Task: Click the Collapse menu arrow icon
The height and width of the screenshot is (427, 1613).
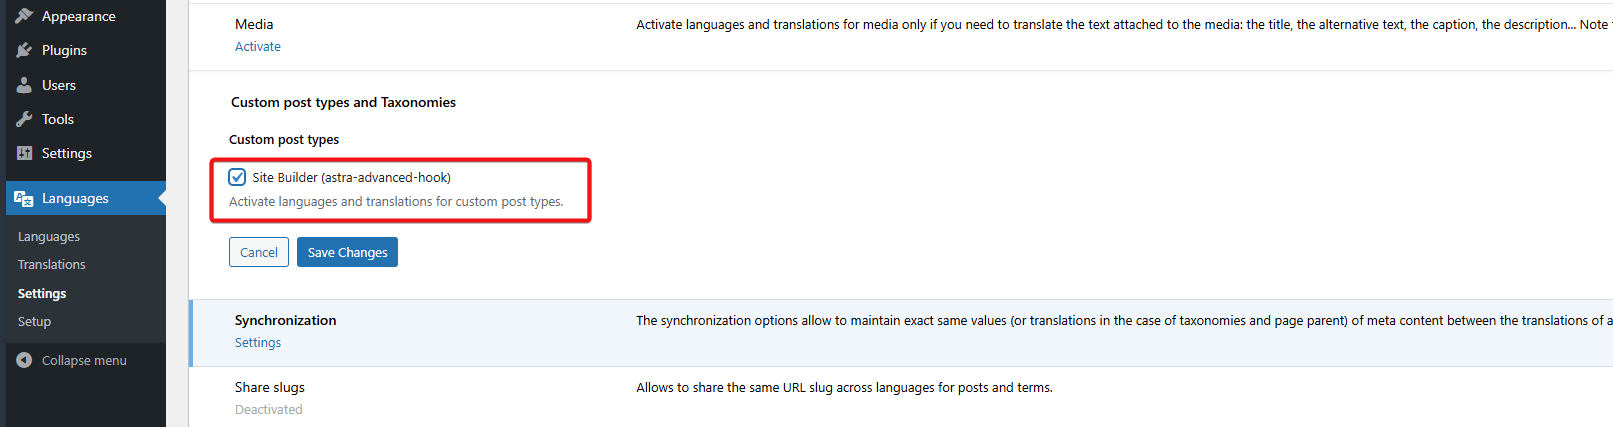Action: coord(24,360)
